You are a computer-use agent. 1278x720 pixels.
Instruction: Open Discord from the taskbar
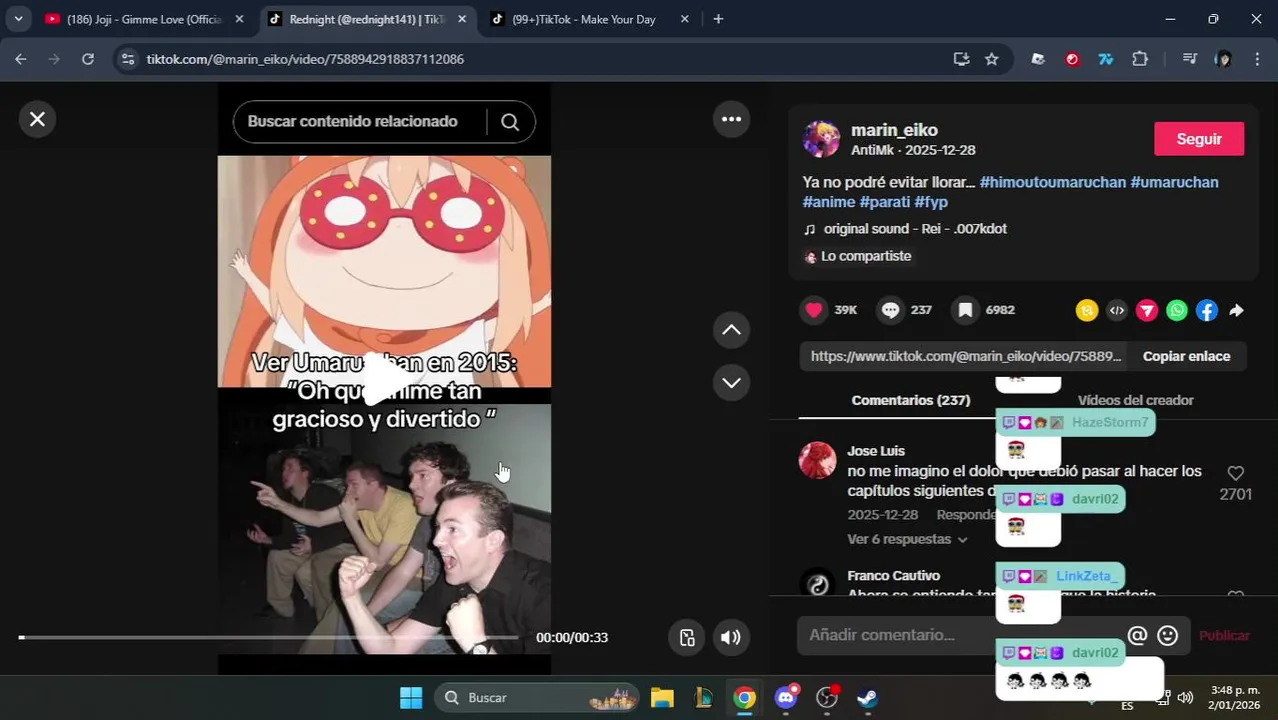(786, 698)
